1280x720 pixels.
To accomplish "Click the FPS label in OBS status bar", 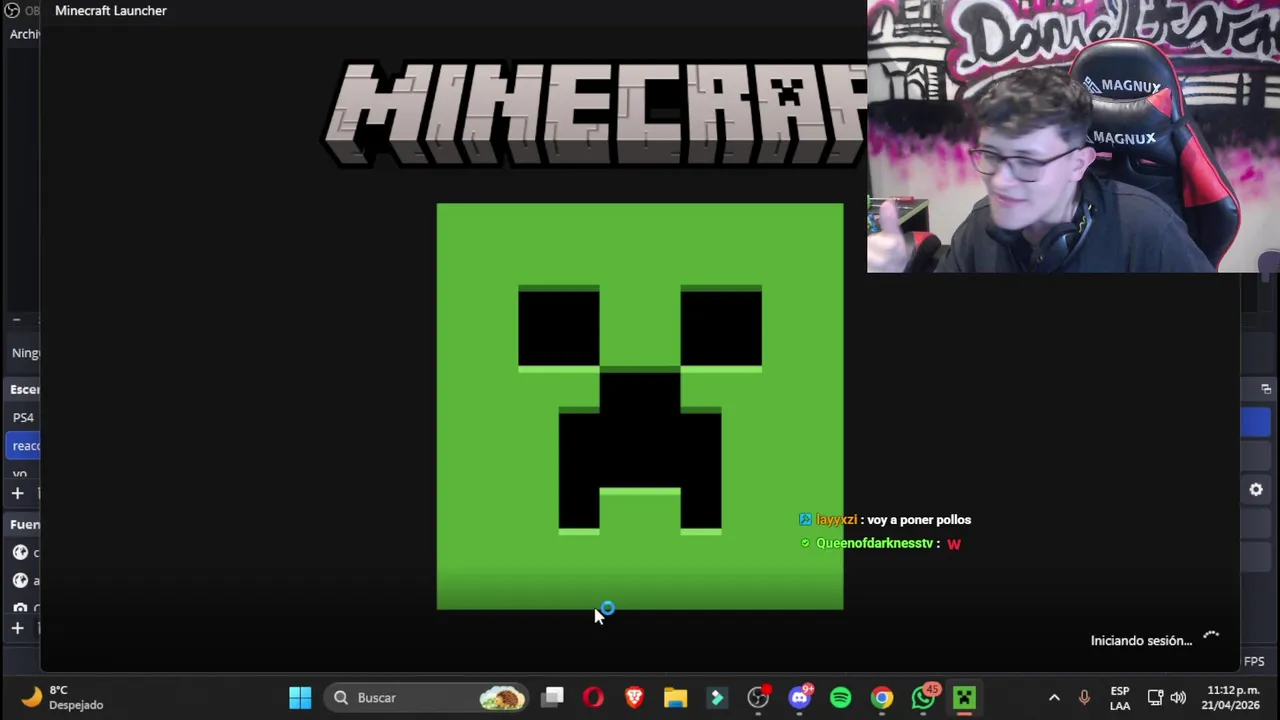I will (1254, 661).
